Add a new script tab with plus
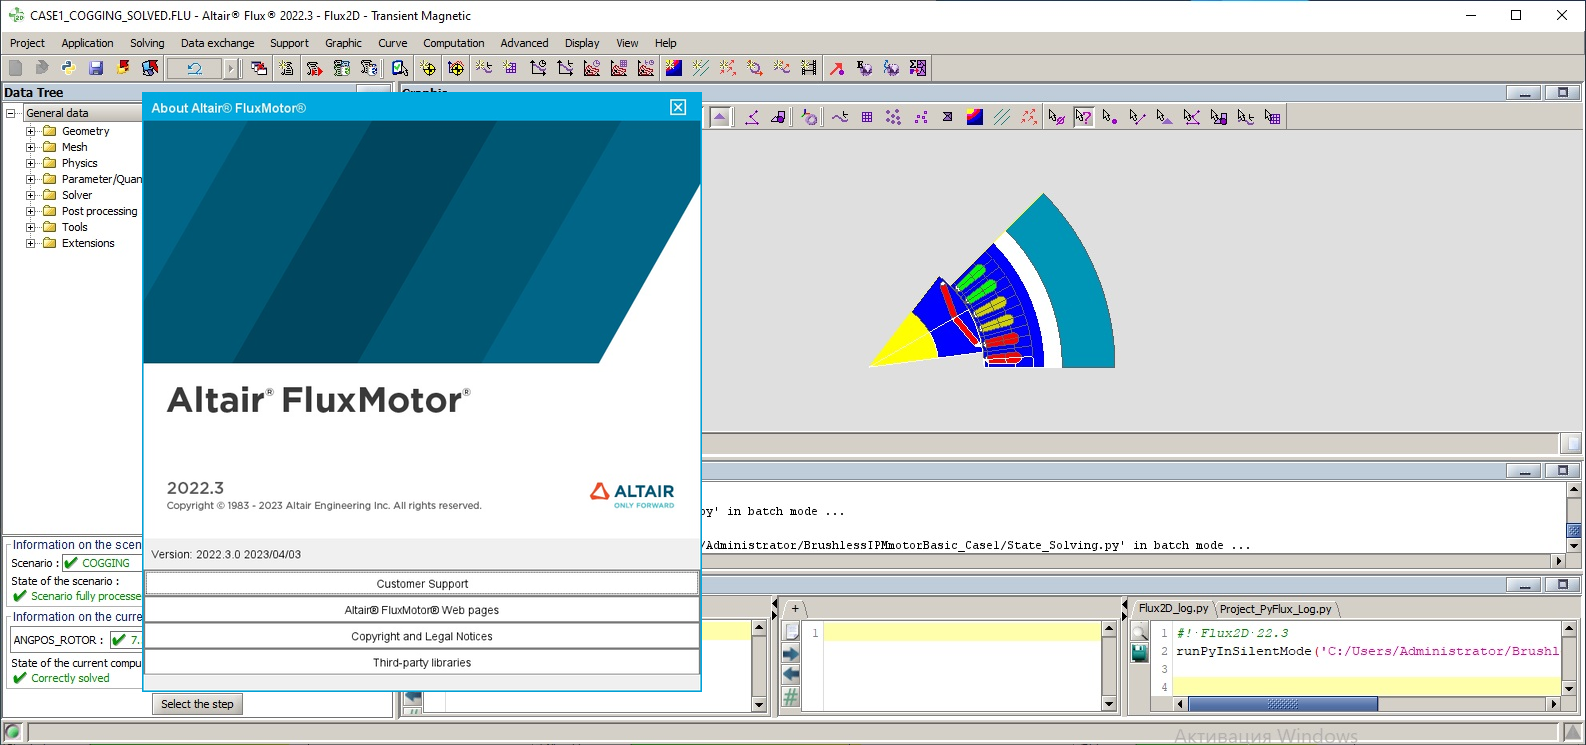This screenshot has height=745, width=1586. [x=795, y=608]
